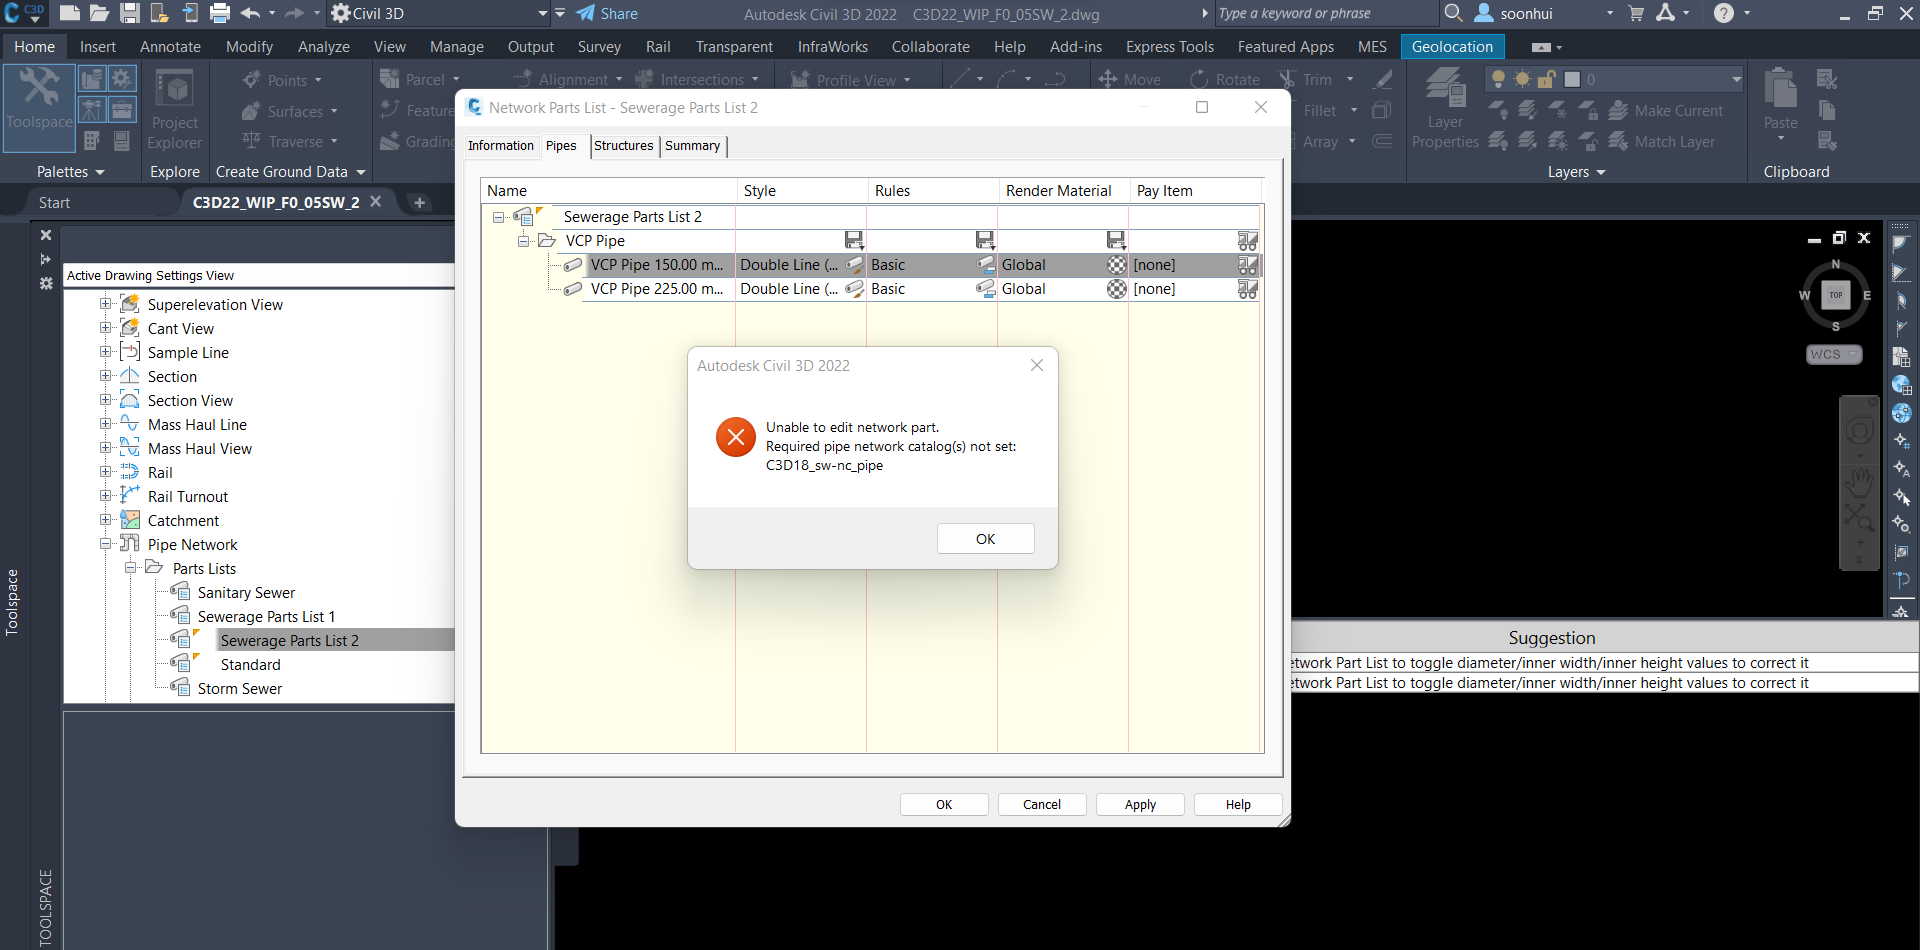Select Sewerage Parts List 1 in tree

pyautogui.click(x=266, y=617)
